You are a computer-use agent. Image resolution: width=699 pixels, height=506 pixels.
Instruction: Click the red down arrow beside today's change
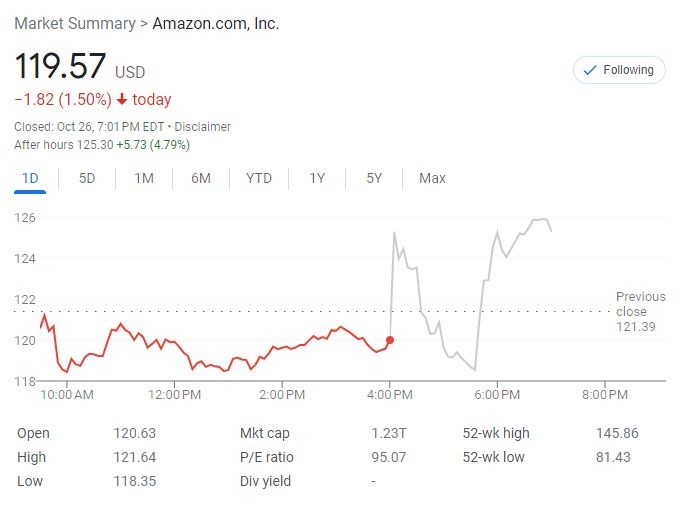[x=122, y=99]
